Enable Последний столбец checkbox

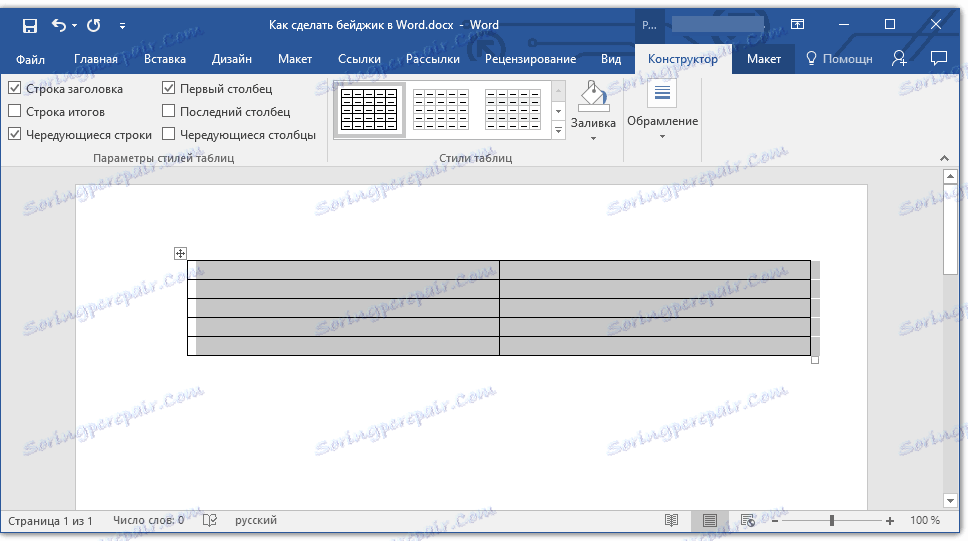(169, 111)
